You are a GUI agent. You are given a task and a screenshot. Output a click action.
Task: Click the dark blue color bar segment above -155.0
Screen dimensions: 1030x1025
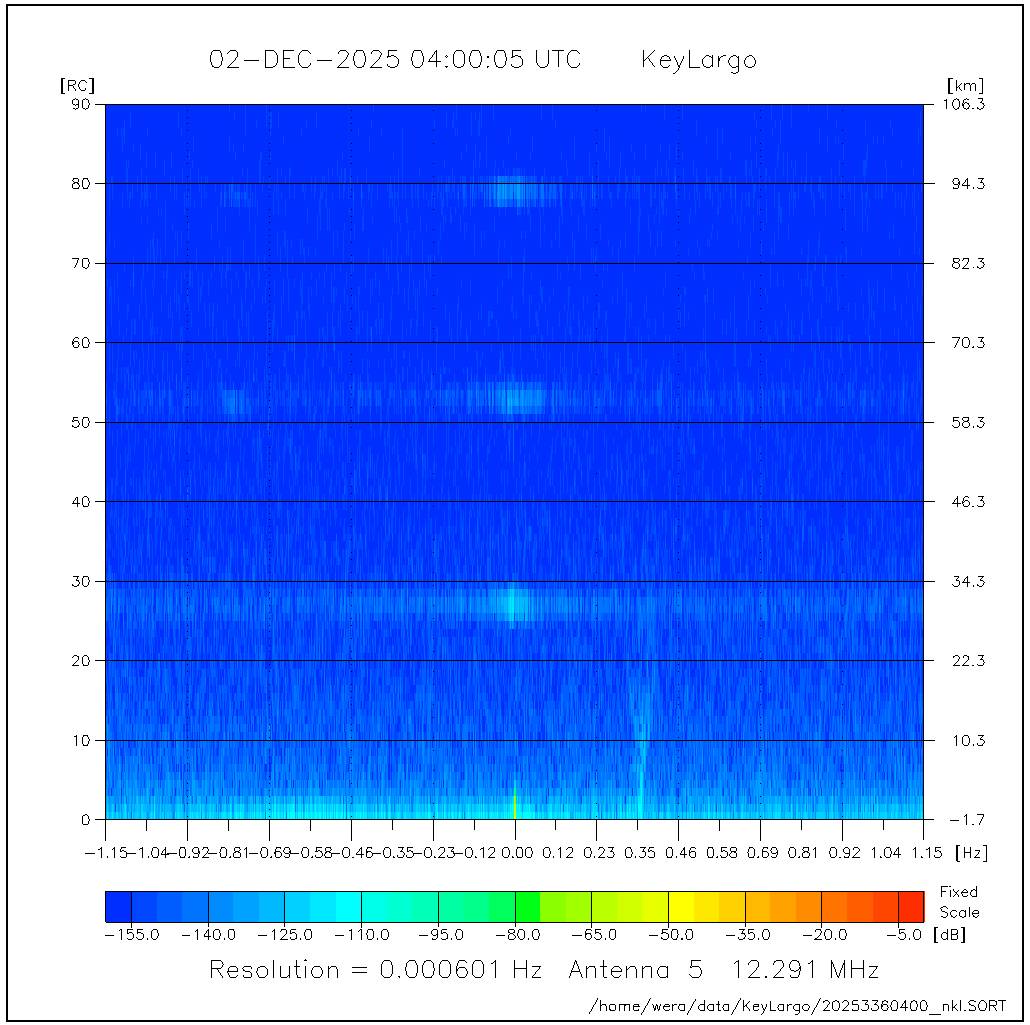point(118,906)
